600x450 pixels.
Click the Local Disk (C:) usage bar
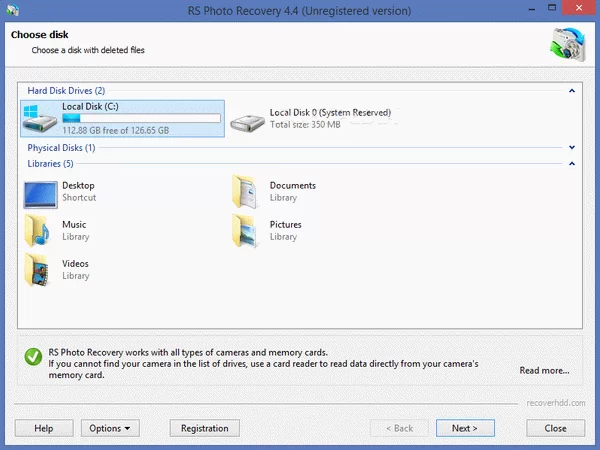[x=142, y=118]
